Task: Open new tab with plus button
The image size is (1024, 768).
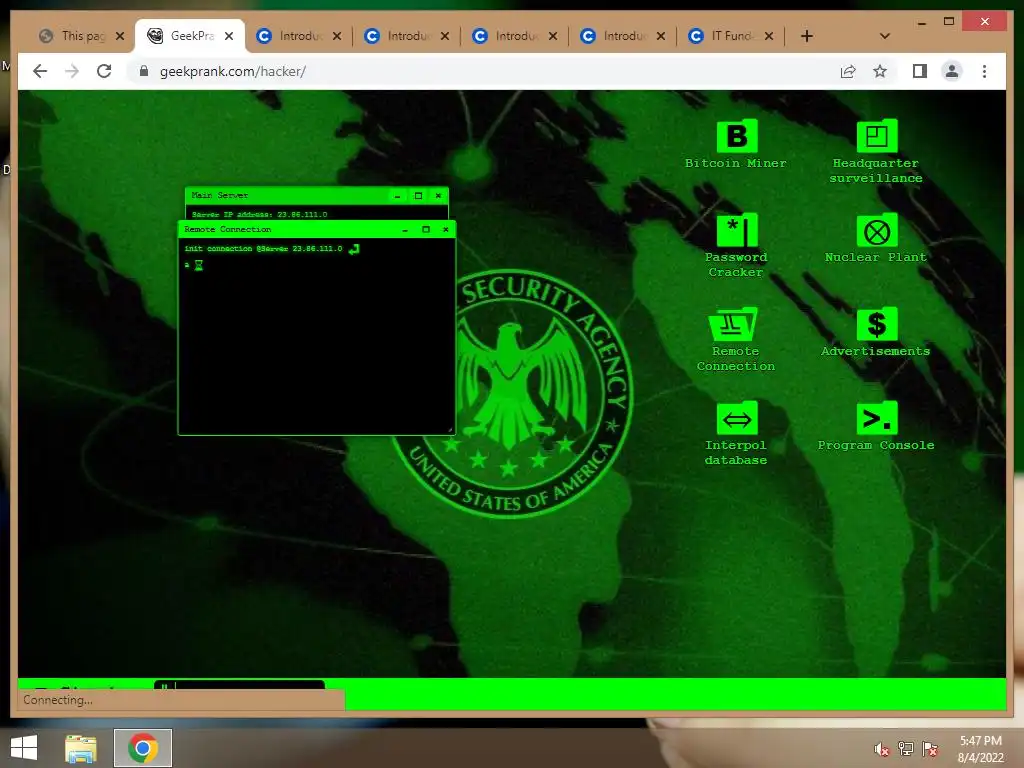Action: click(x=807, y=36)
